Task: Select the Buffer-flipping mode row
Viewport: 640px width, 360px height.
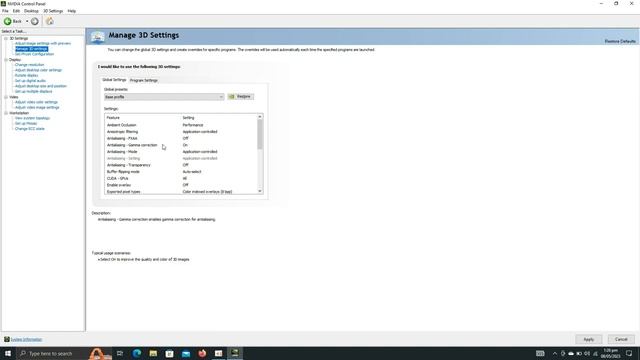Action: tap(181, 172)
